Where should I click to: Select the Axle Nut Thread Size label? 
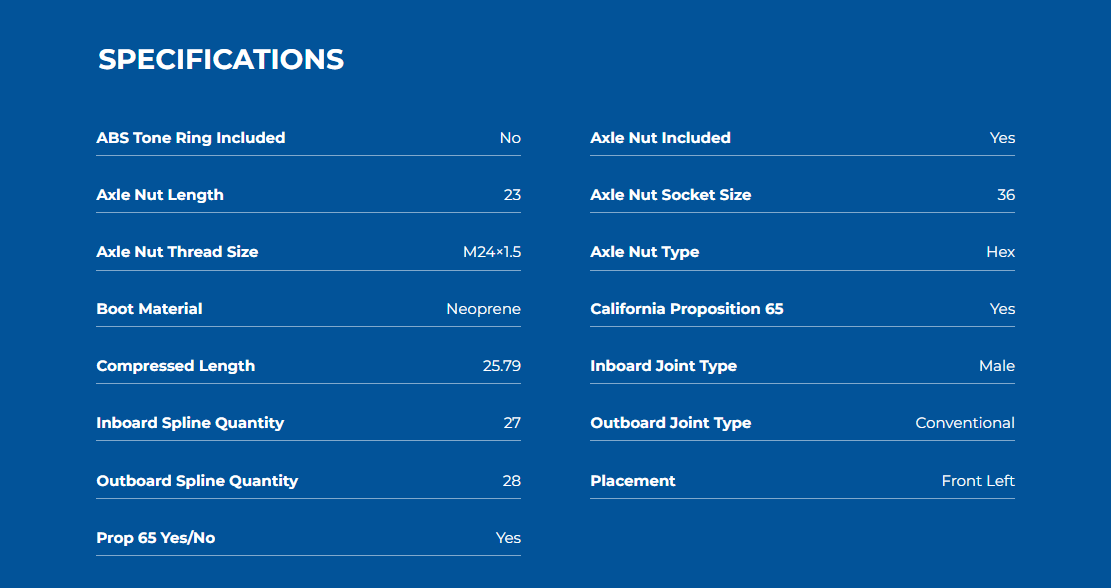click(177, 251)
